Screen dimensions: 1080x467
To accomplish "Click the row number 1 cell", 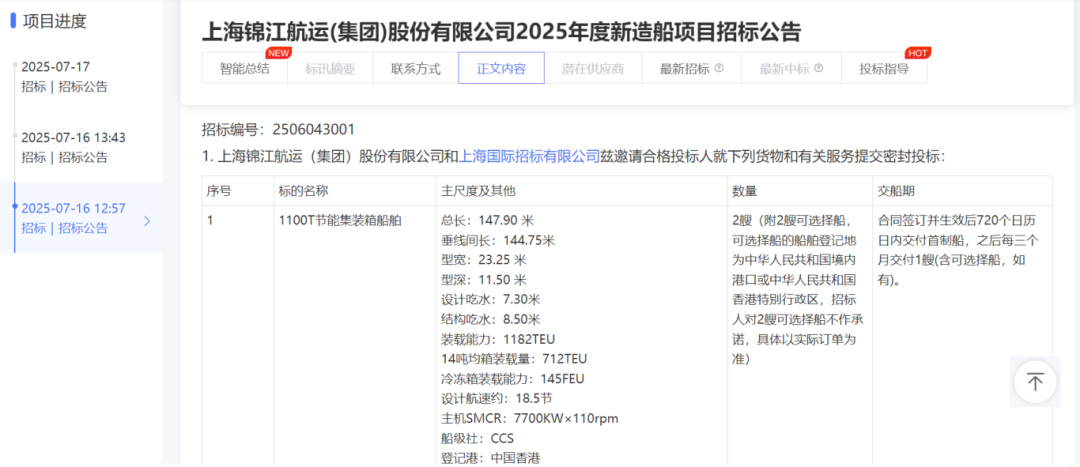I will point(210,220).
